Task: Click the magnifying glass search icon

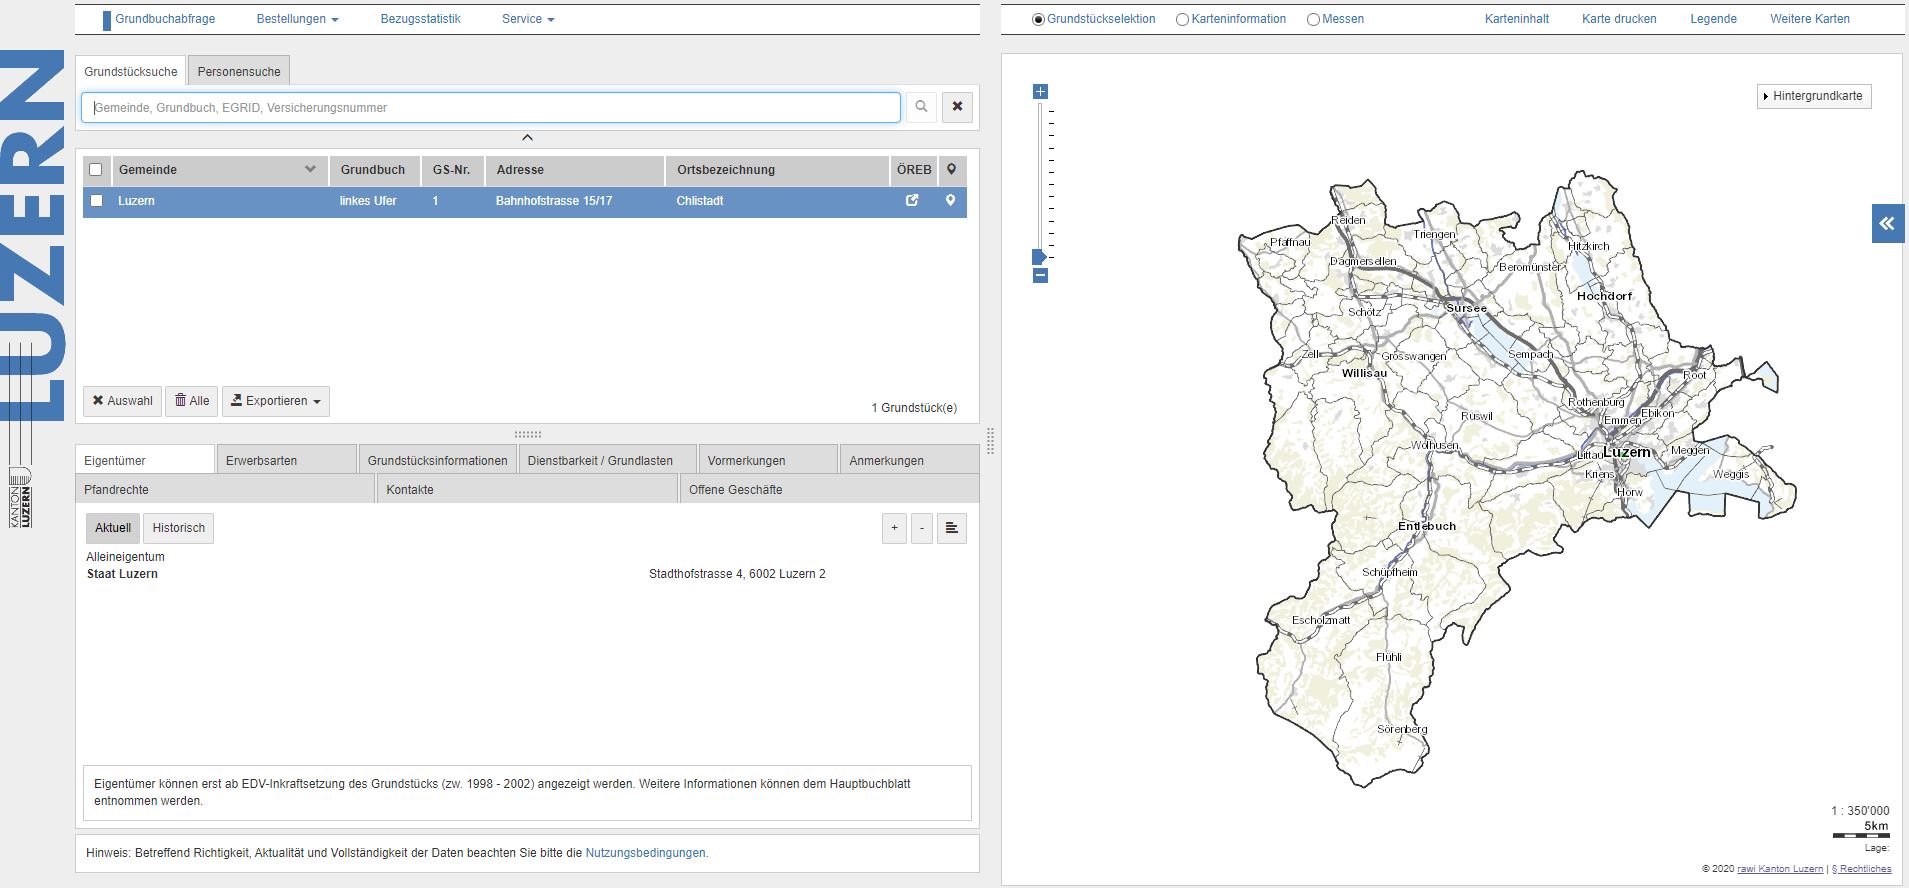Action: click(x=921, y=107)
